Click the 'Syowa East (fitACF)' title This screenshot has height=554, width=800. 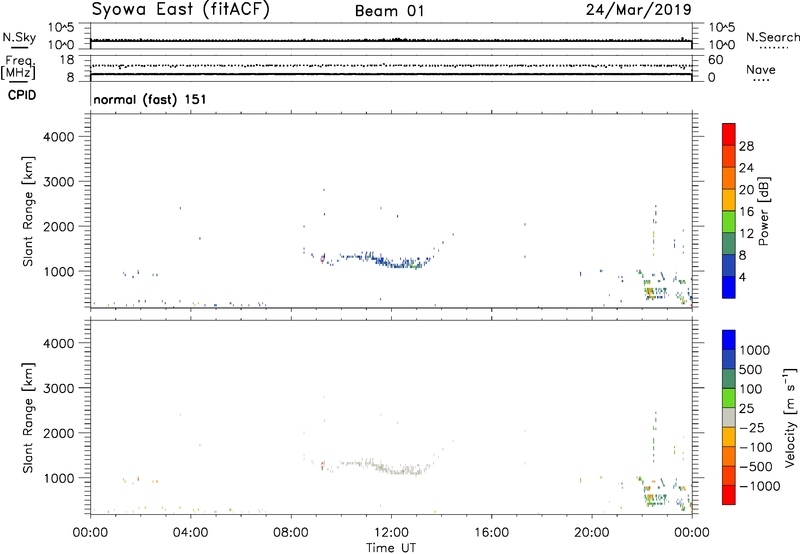coord(180,10)
